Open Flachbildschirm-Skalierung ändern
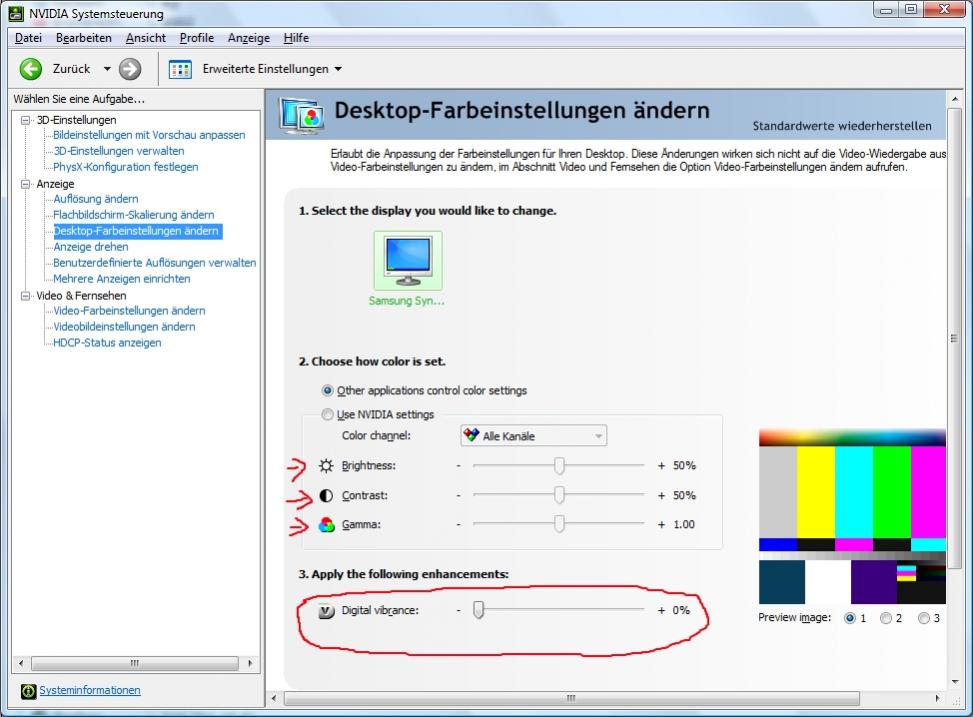 click(133, 215)
